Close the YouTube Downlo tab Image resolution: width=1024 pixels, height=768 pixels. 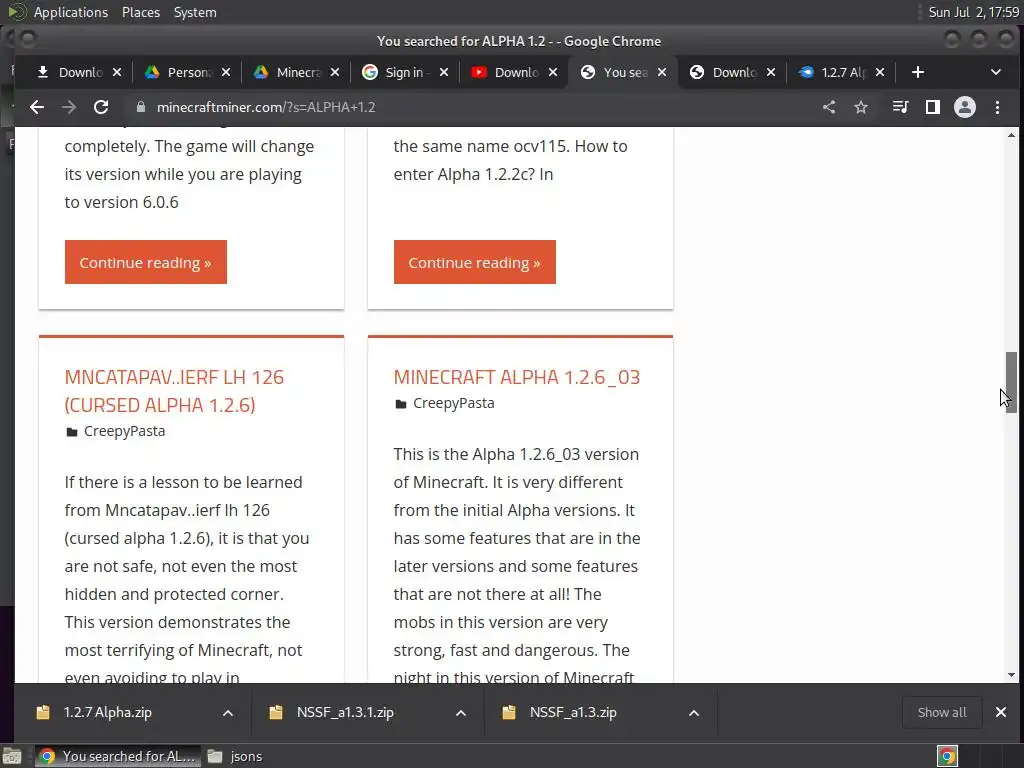pos(552,72)
